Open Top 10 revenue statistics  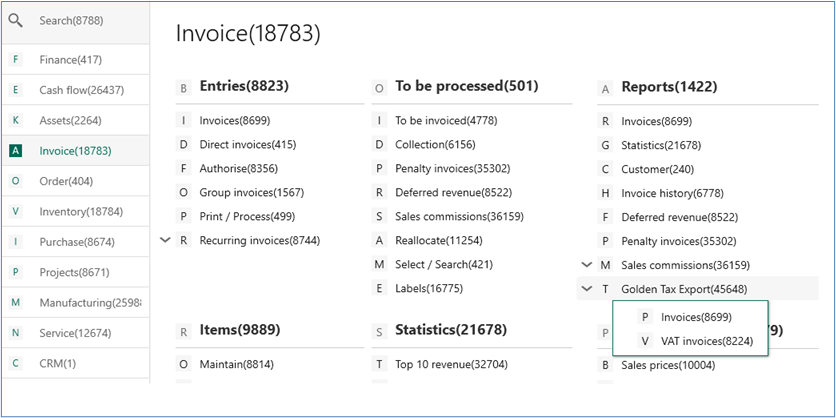point(451,365)
